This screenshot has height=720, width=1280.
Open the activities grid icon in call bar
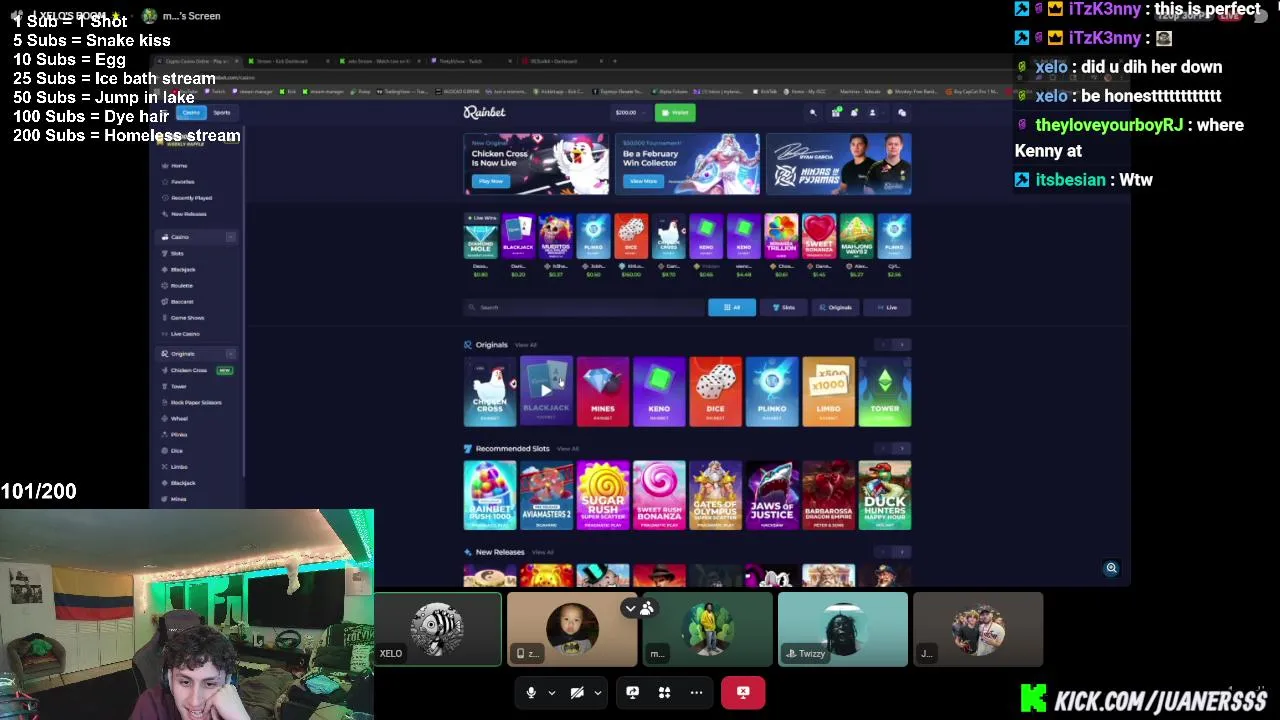coord(664,692)
